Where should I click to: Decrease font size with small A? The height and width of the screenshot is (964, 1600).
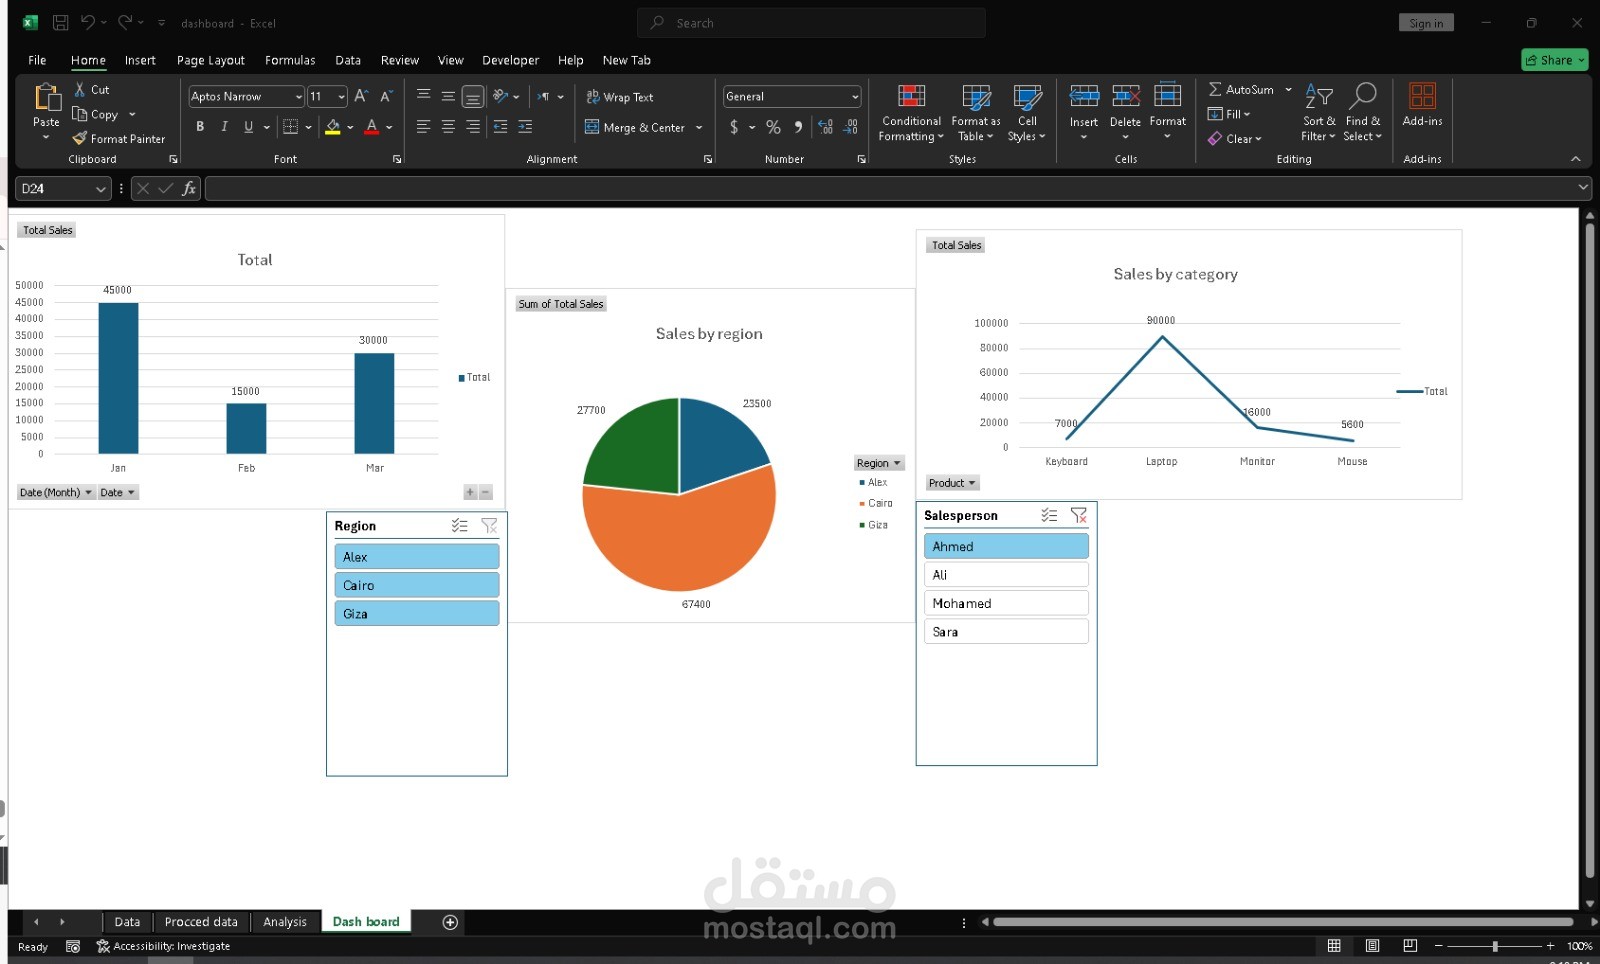[x=385, y=96]
